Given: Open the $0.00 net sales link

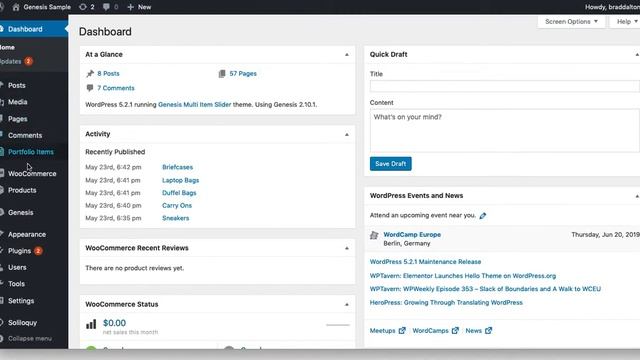Looking at the screenshot, I should tap(114, 323).
